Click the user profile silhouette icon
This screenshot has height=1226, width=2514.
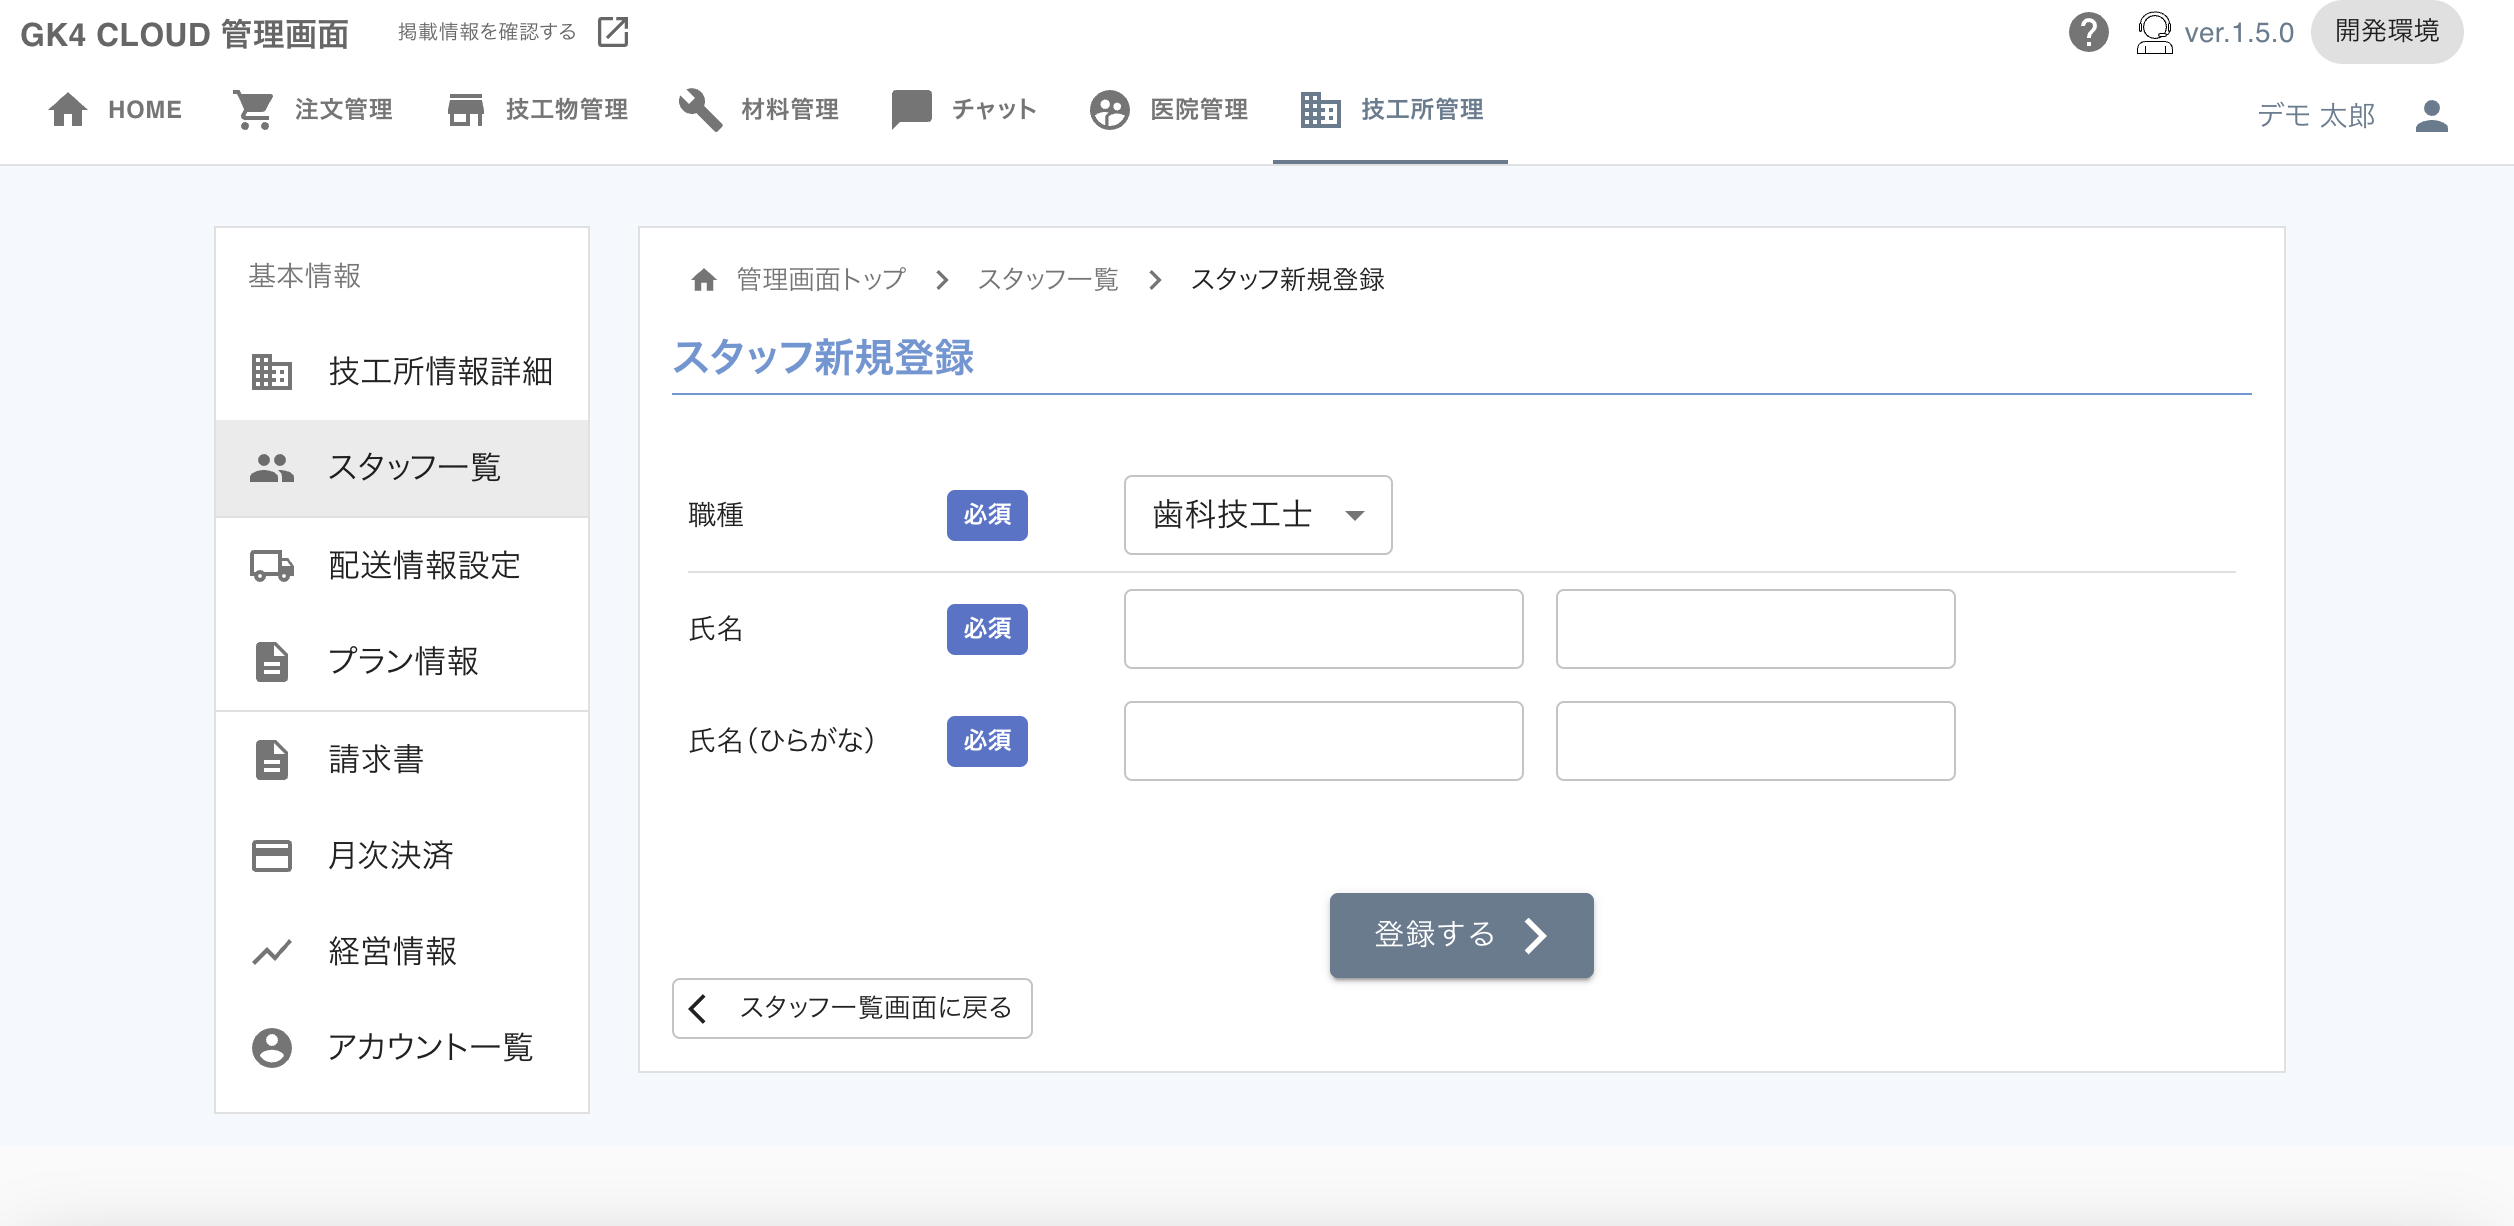click(2431, 116)
